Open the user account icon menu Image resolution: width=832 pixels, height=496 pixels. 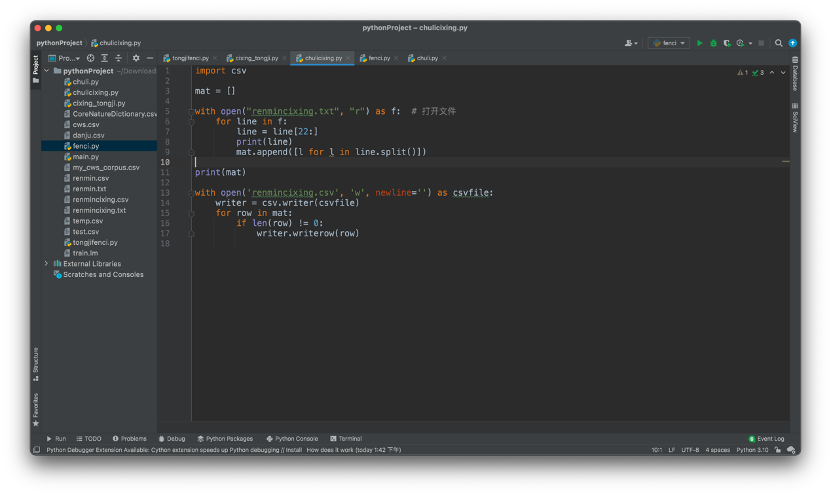pos(630,43)
